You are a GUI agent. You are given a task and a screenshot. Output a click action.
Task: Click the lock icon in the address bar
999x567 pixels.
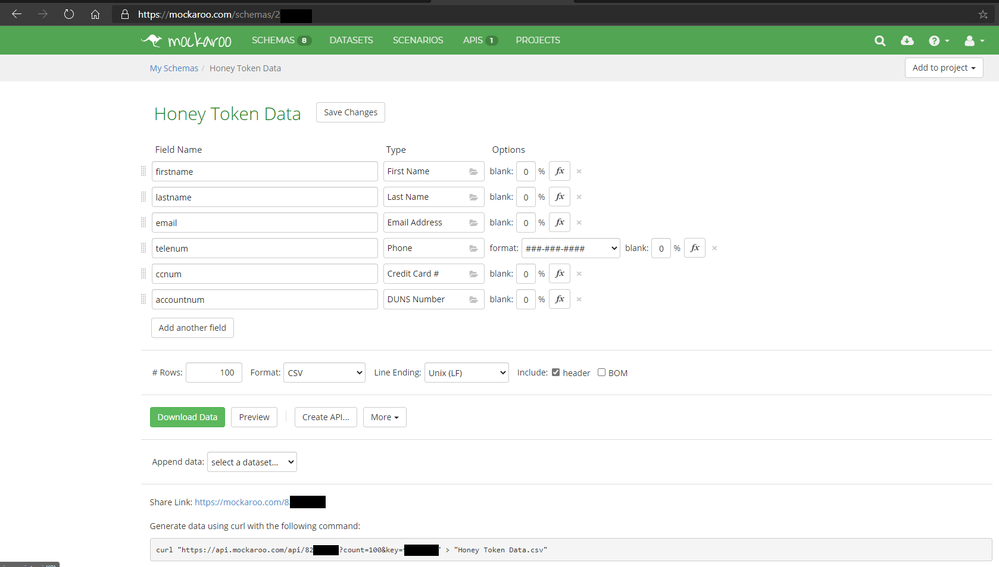(x=125, y=14)
